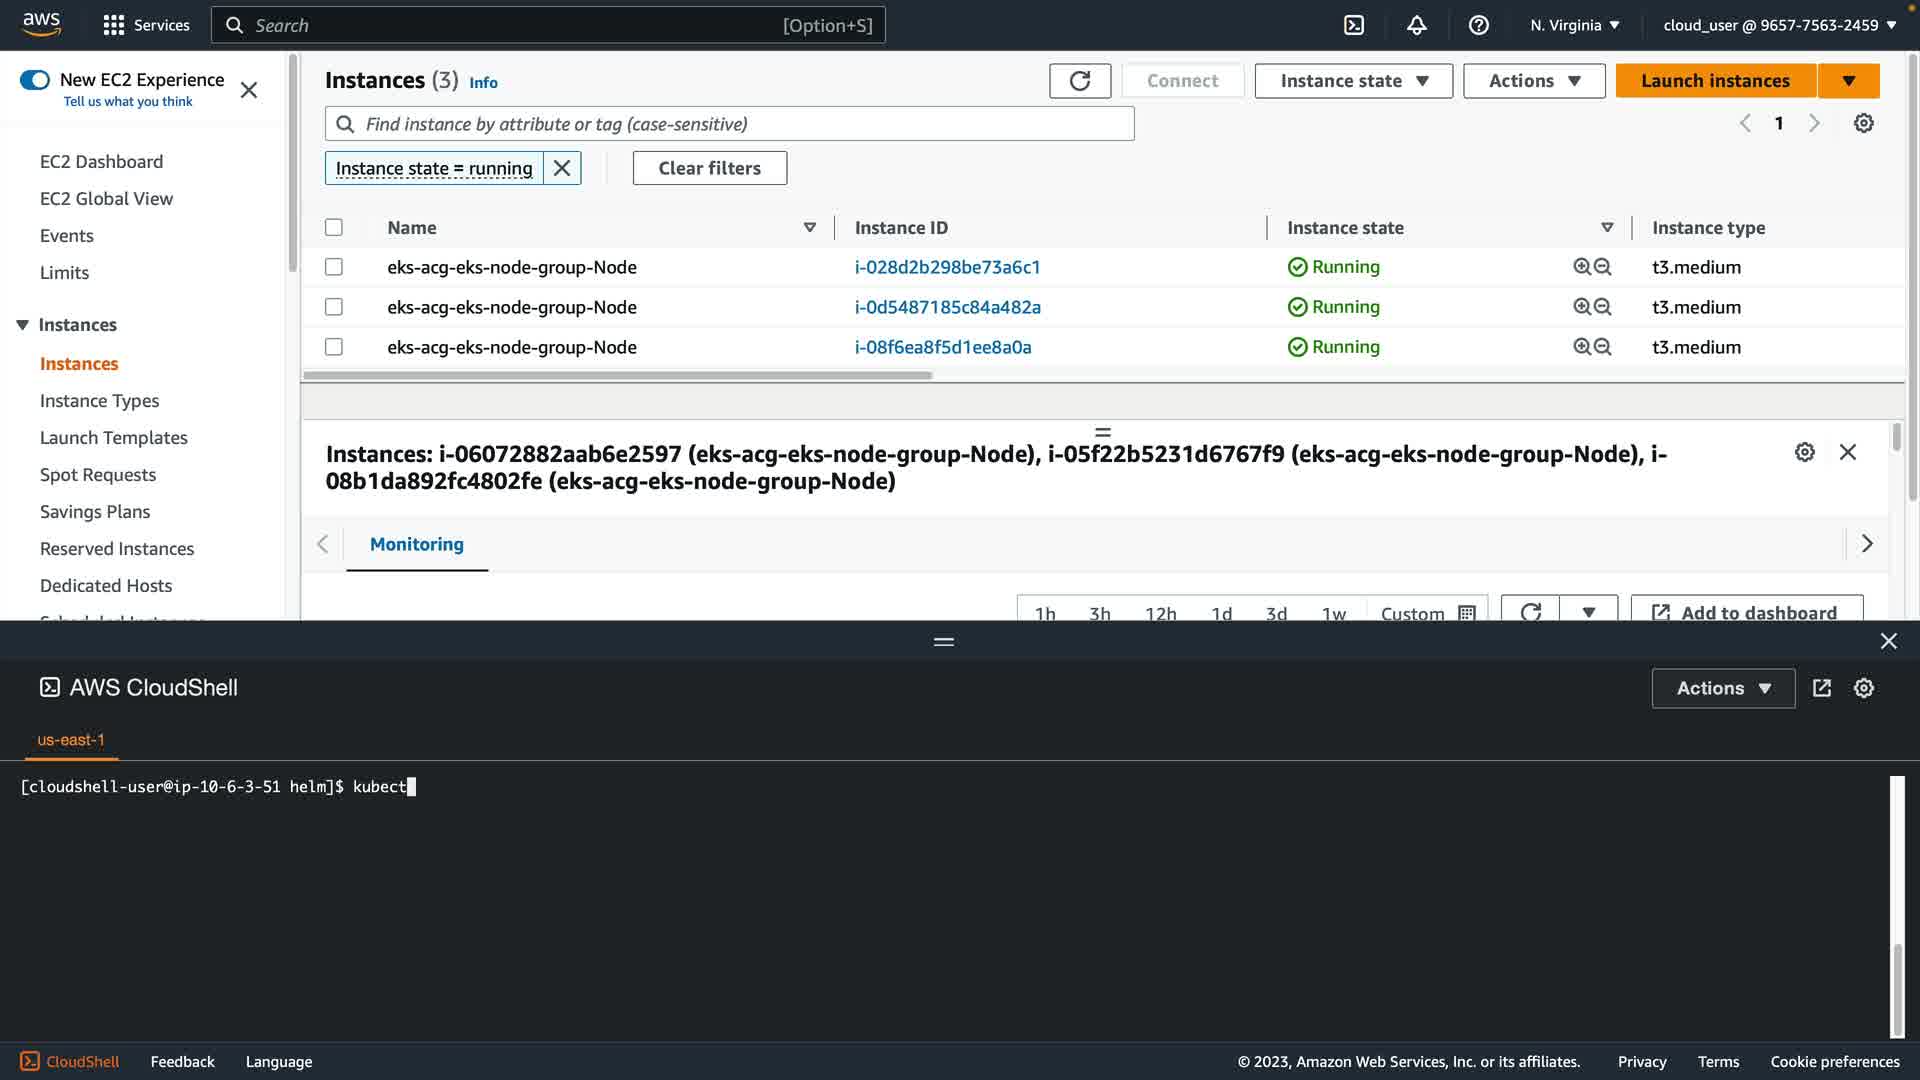Zoom in filter on first Running instance

point(1581,267)
